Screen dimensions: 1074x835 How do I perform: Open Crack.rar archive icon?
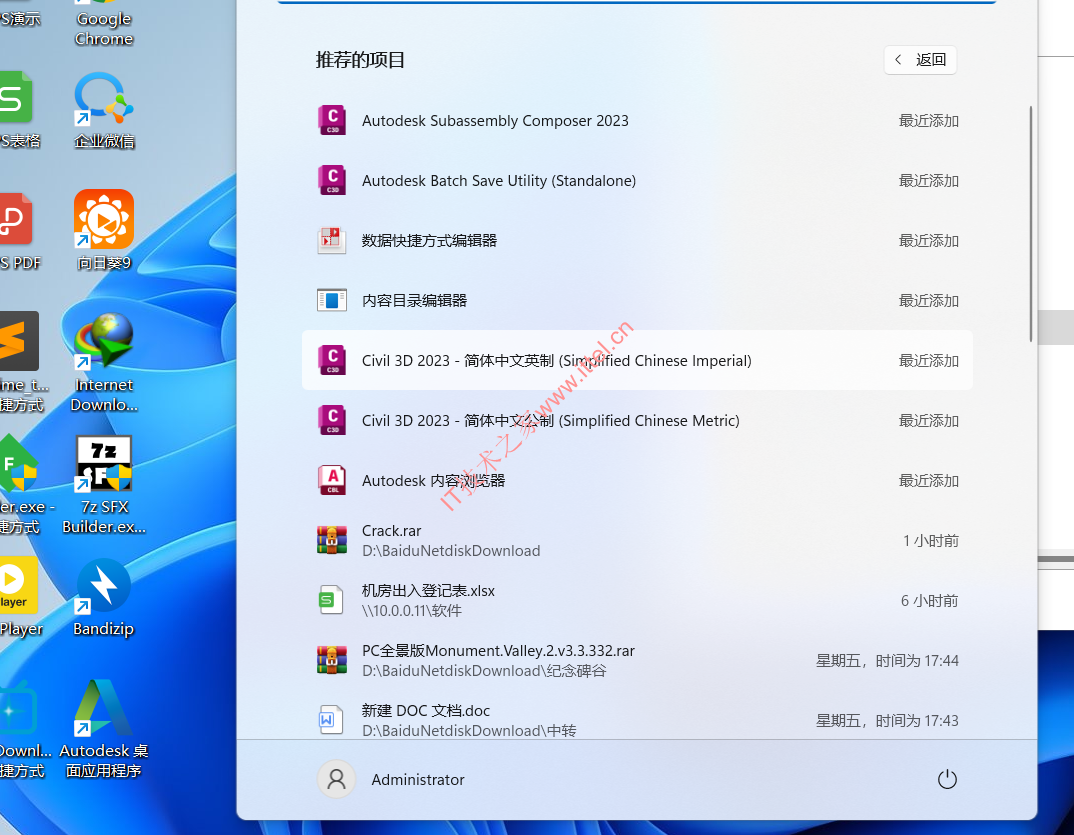pos(332,540)
